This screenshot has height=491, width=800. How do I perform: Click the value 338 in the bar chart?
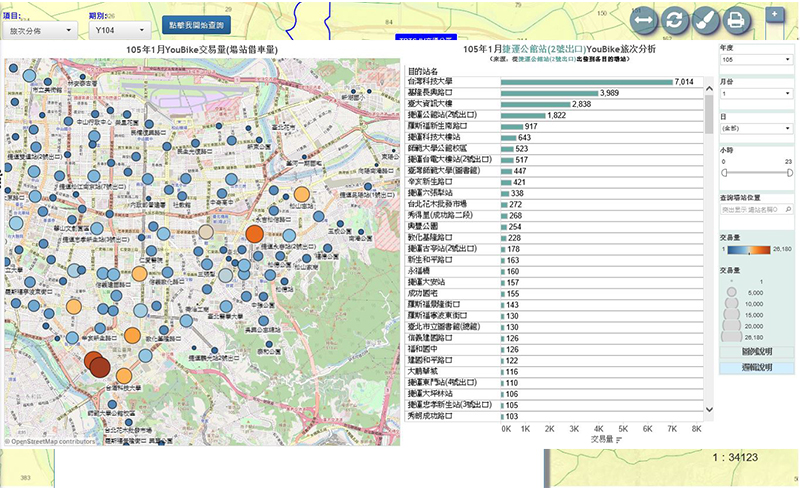tap(517, 193)
